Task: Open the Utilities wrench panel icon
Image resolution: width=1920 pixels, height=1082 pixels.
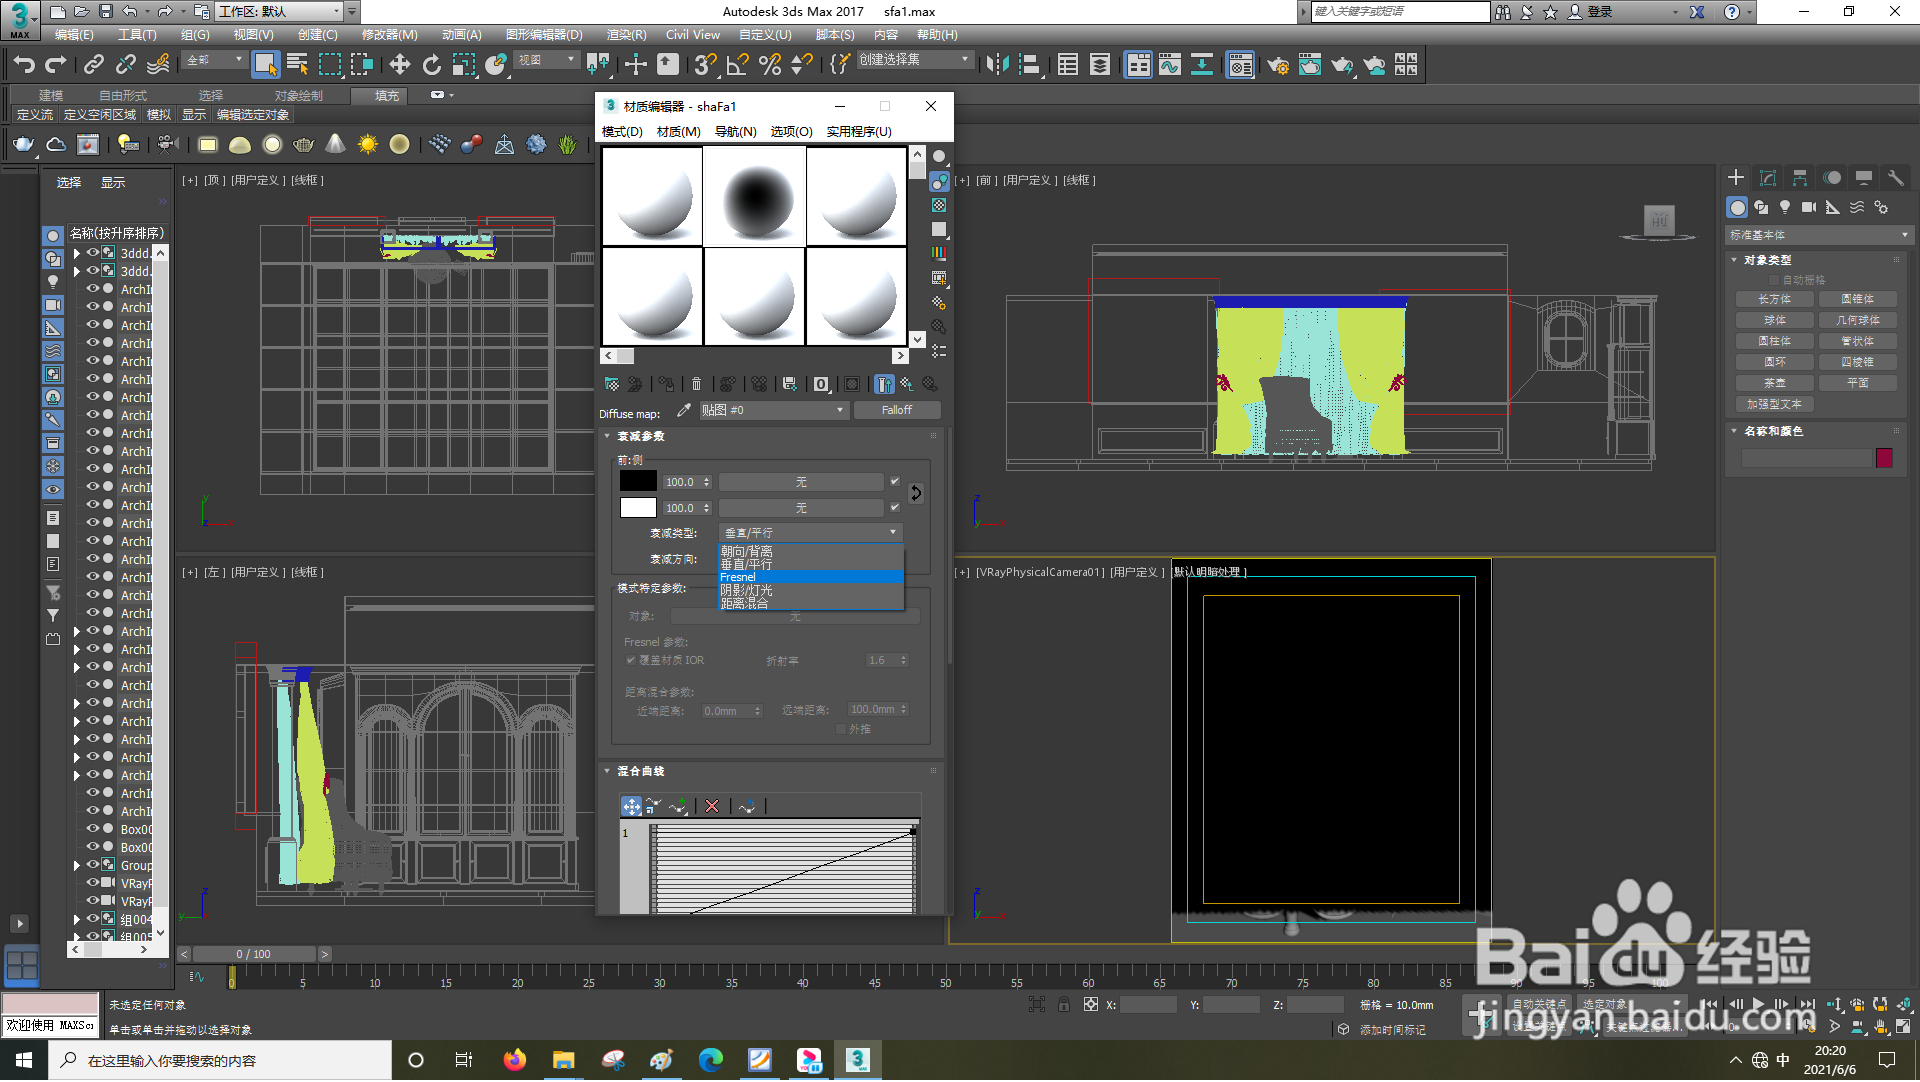Action: pos(1895,178)
